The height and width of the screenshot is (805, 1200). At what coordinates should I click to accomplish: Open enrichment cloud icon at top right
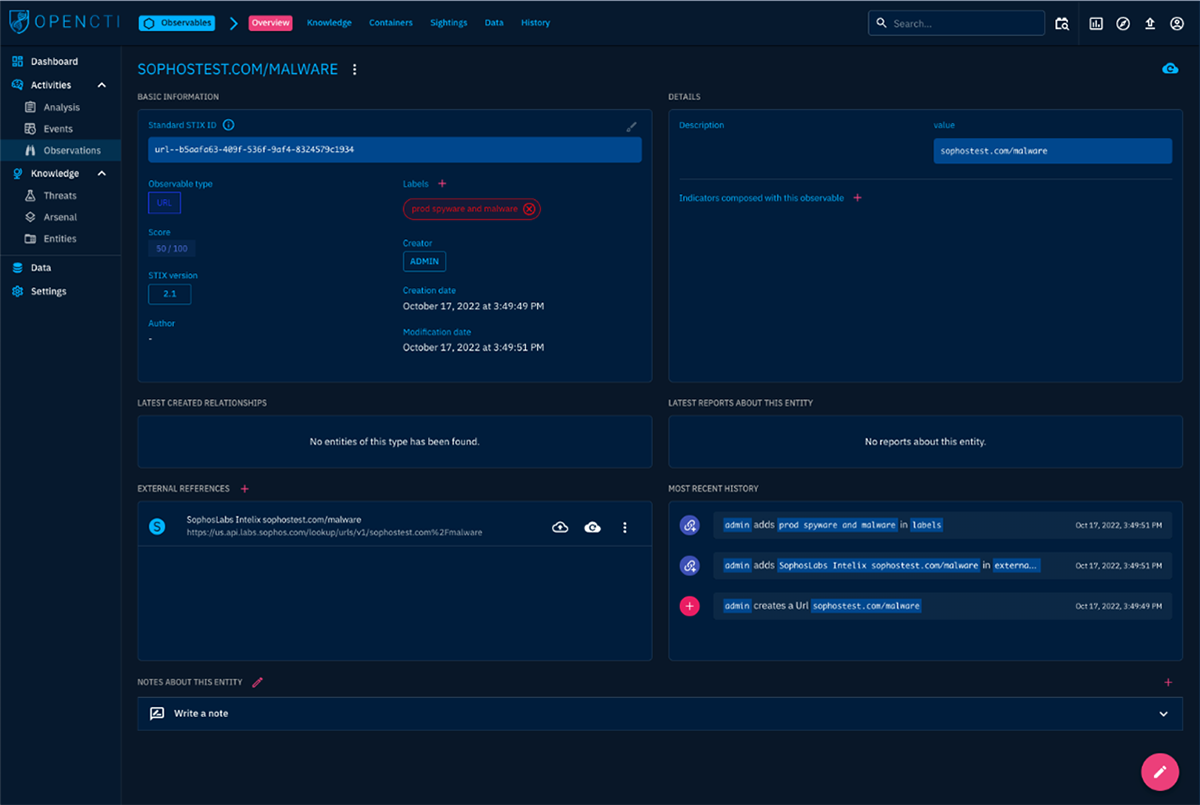pos(1169,69)
